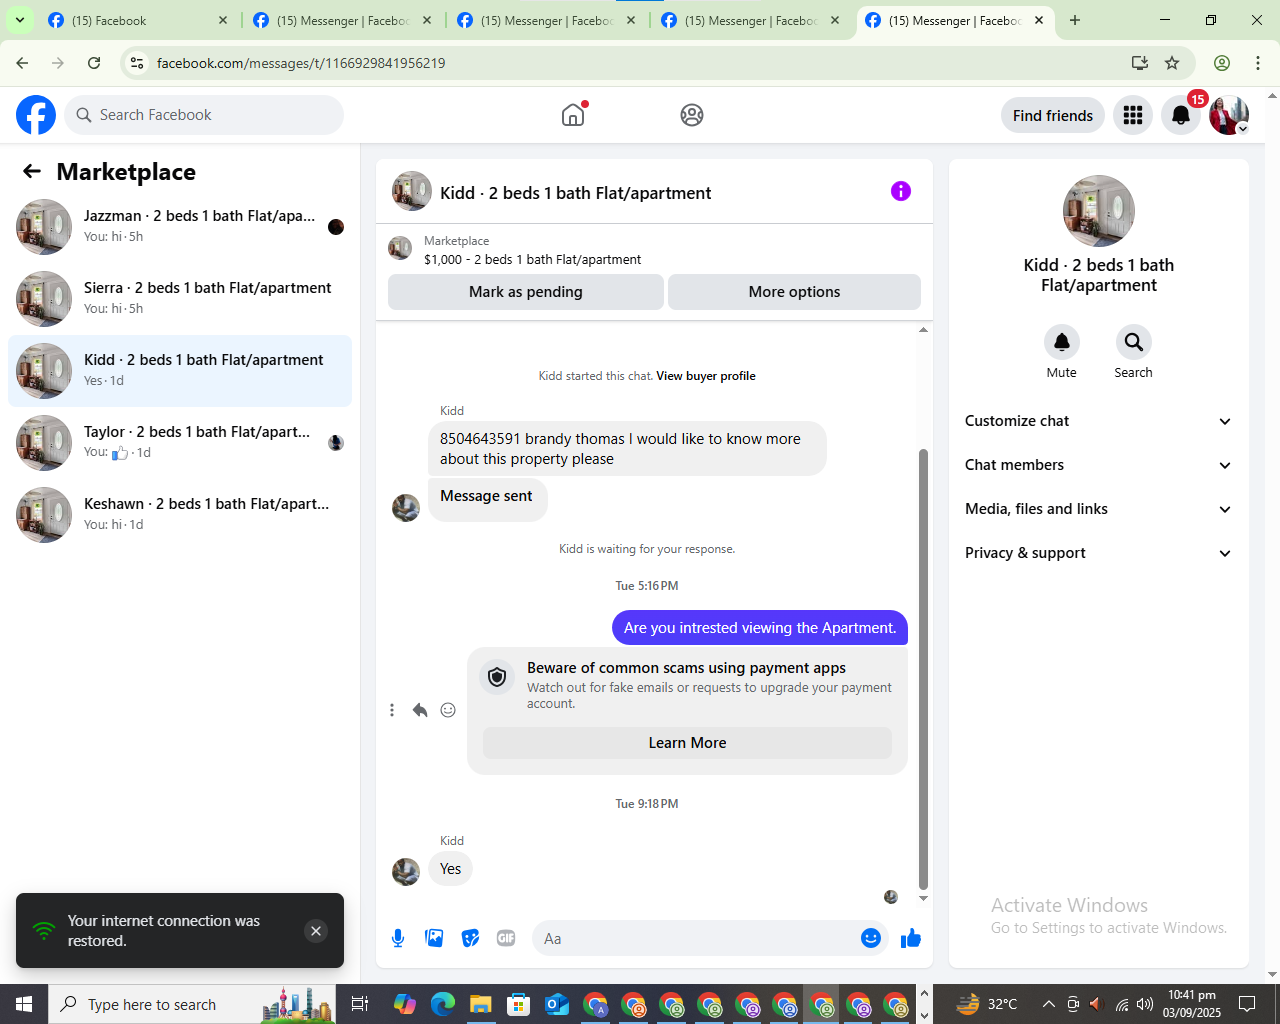Image resolution: width=1280 pixels, height=1024 pixels.
Task: Click the Search Facebook field
Action: click(204, 115)
